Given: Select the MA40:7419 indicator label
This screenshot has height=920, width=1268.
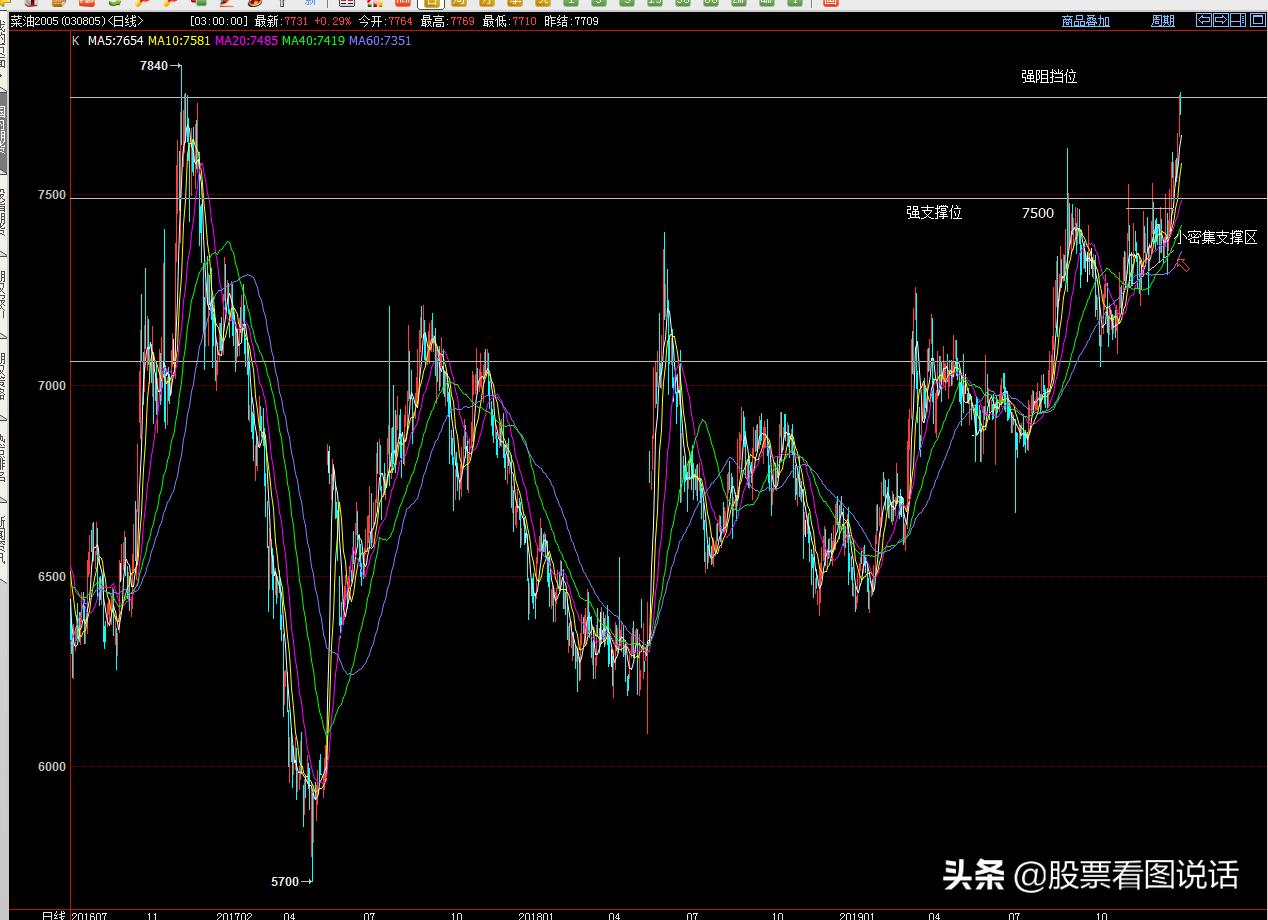Looking at the screenshot, I should (x=313, y=41).
